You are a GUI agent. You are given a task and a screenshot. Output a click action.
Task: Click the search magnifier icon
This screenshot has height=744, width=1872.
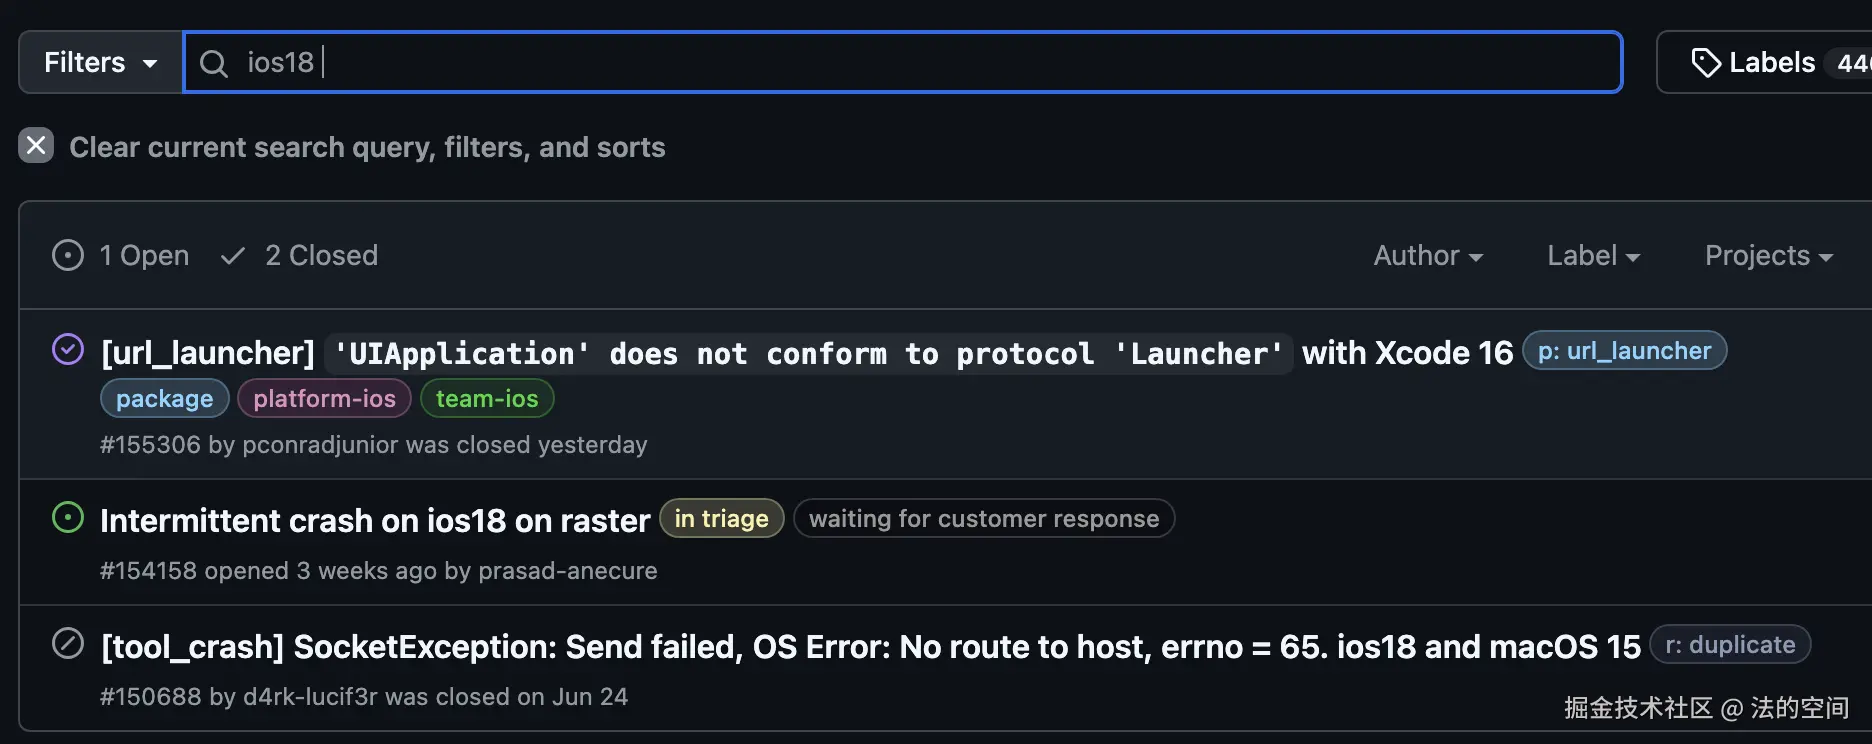click(213, 63)
